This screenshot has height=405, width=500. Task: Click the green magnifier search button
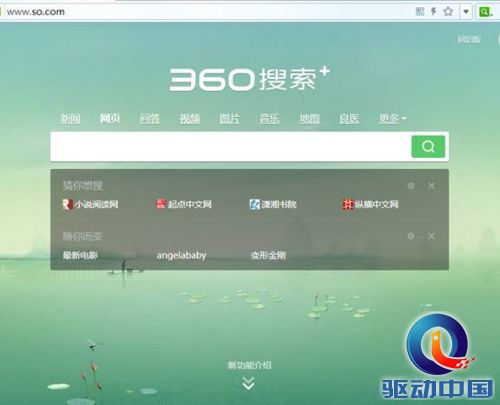428,147
